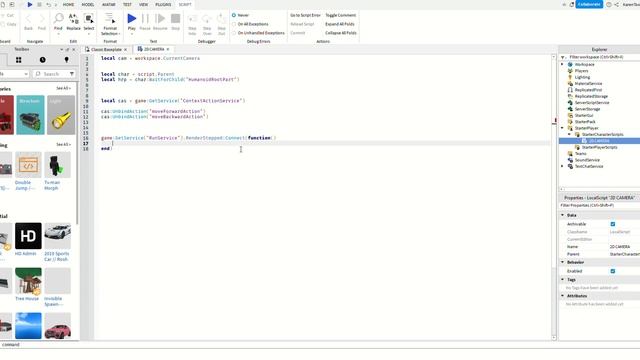Navigate Back using the back arrow
Image resolution: width=640 pixels, height=360 pixels.
click(28, 18)
